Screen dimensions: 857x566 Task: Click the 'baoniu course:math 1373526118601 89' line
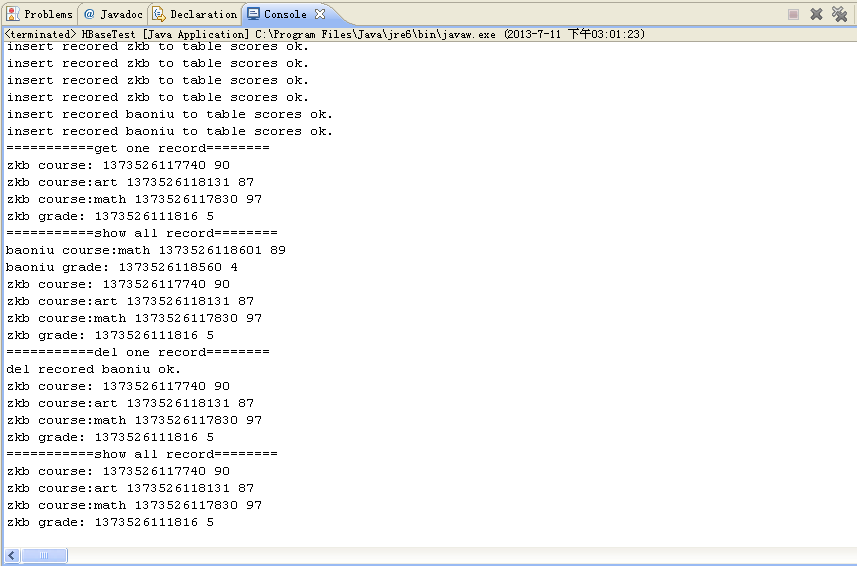pos(146,250)
